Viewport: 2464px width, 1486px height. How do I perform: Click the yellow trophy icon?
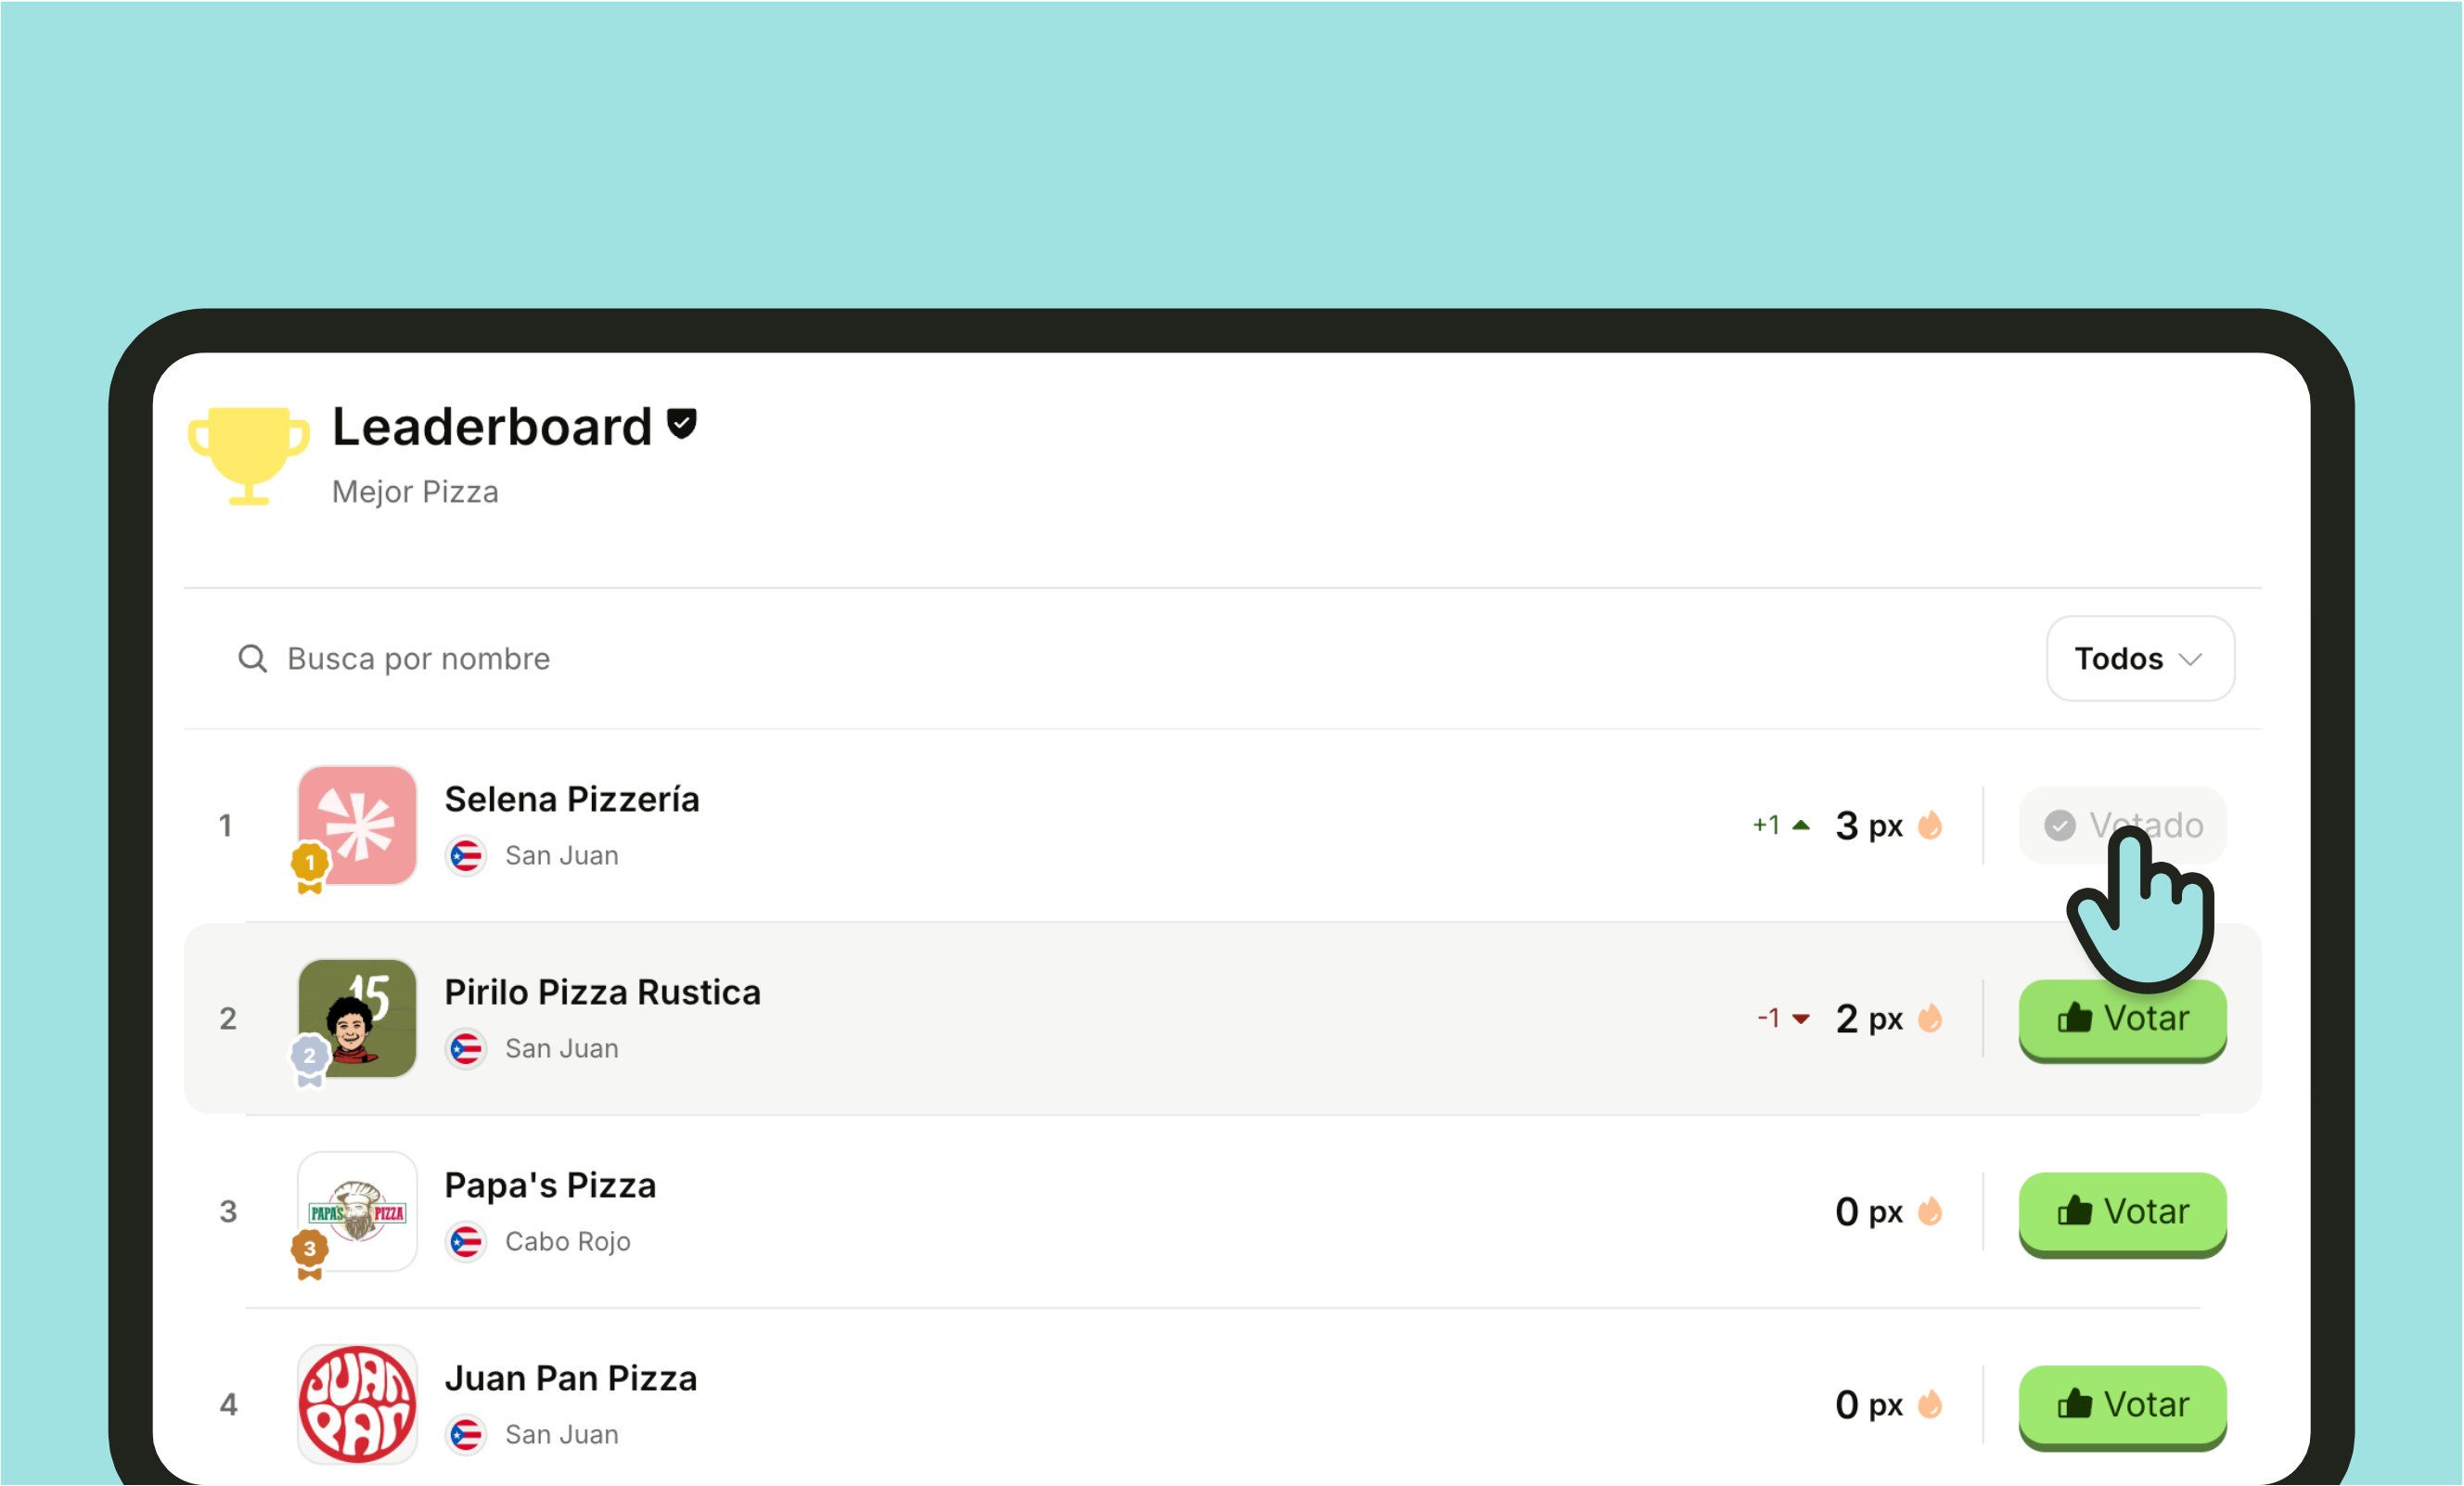[x=248, y=455]
